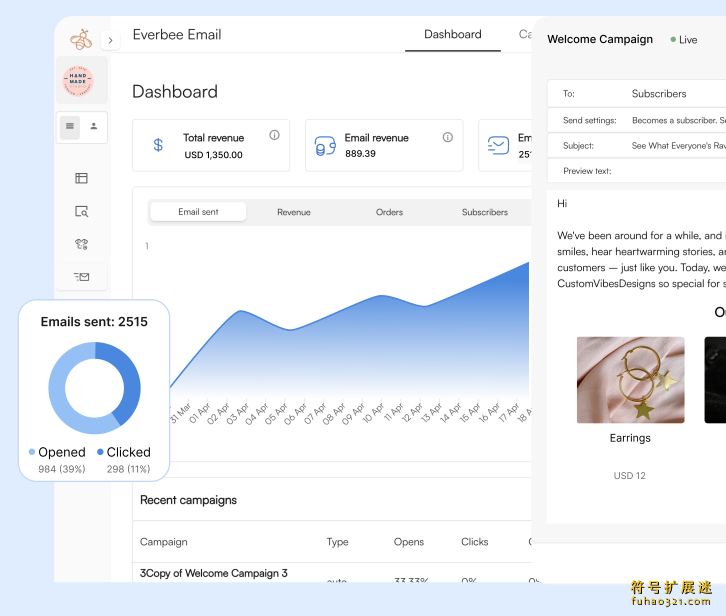Click the Recent campaigns heading
The height and width of the screenshot is (616, 726).
(188, 500)
